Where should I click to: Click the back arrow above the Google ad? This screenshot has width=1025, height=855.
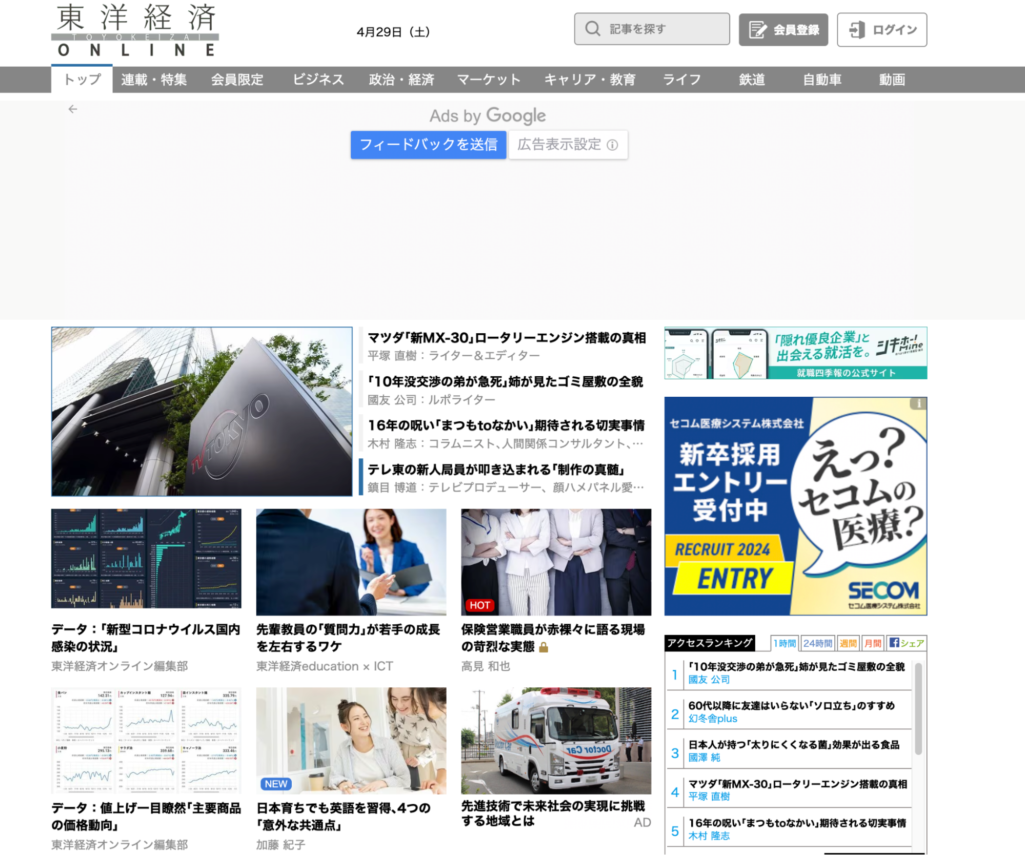point(71,109)
